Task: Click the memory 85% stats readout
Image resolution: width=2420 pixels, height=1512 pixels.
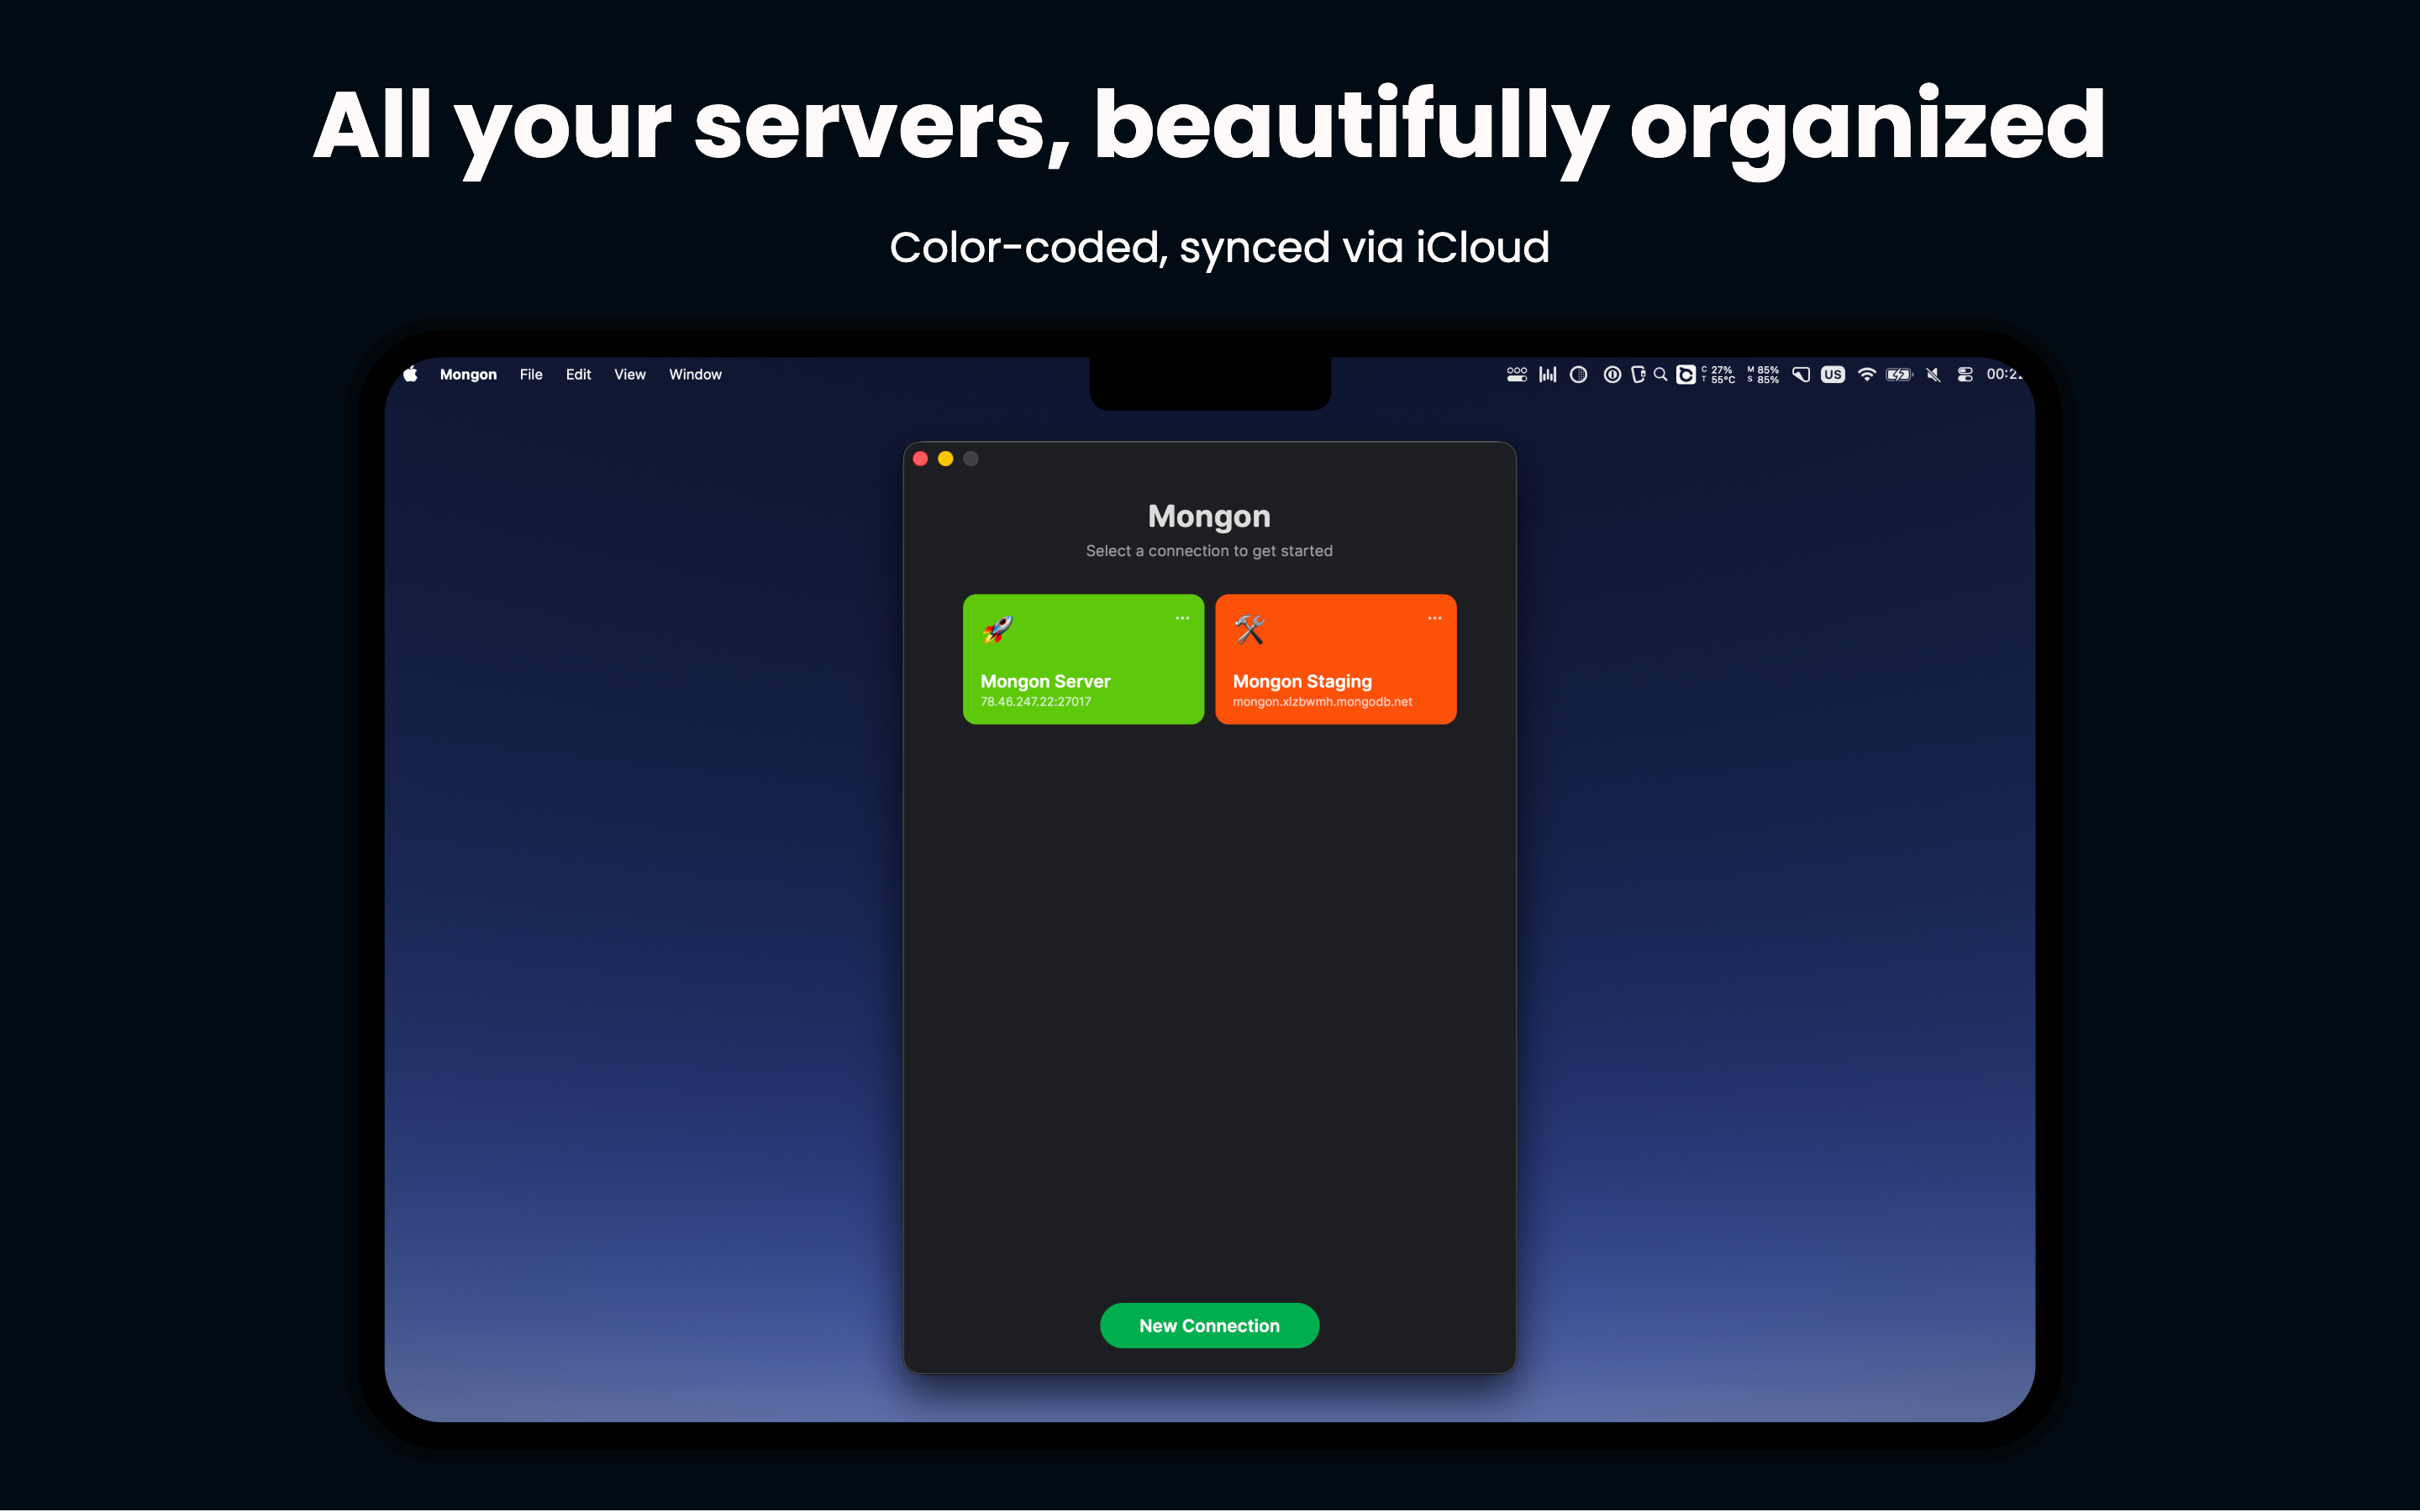Action: click(x=1763, y=374)
